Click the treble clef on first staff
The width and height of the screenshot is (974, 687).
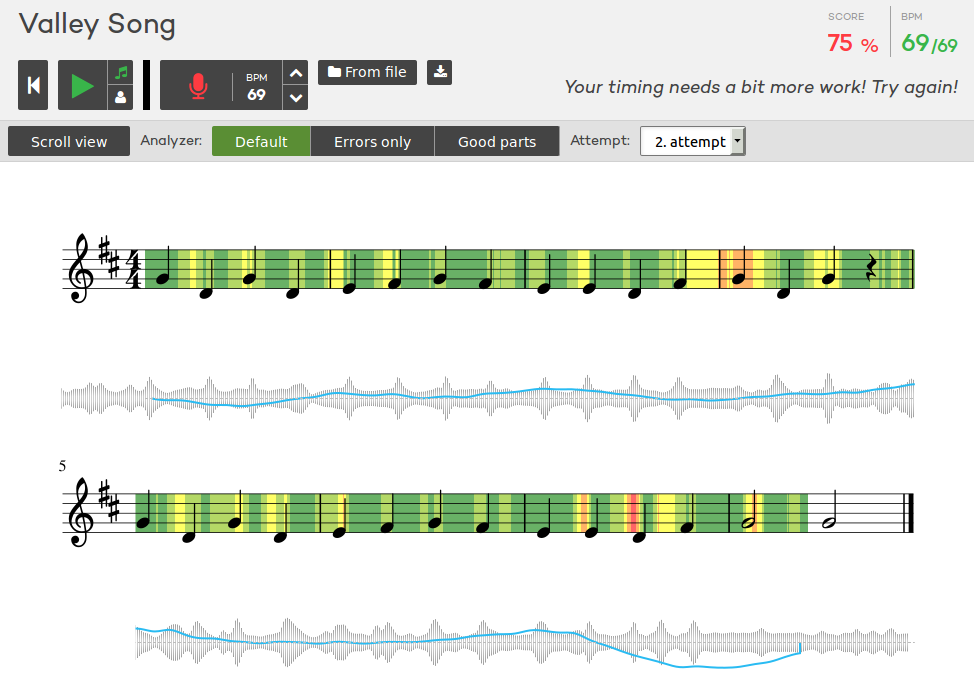coord(78,268)
